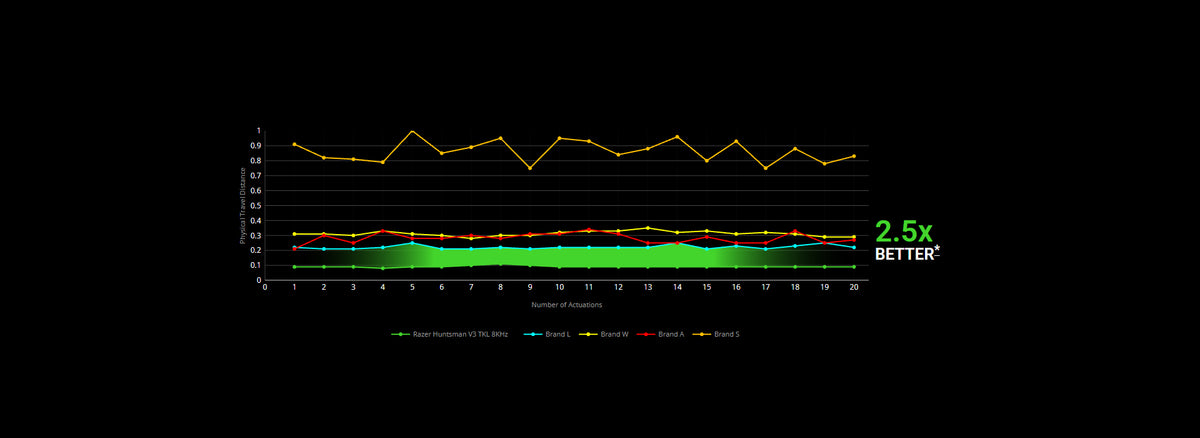
Task: Select Brand S peak point at actuation 5
Action: click(x=412, y=131)
